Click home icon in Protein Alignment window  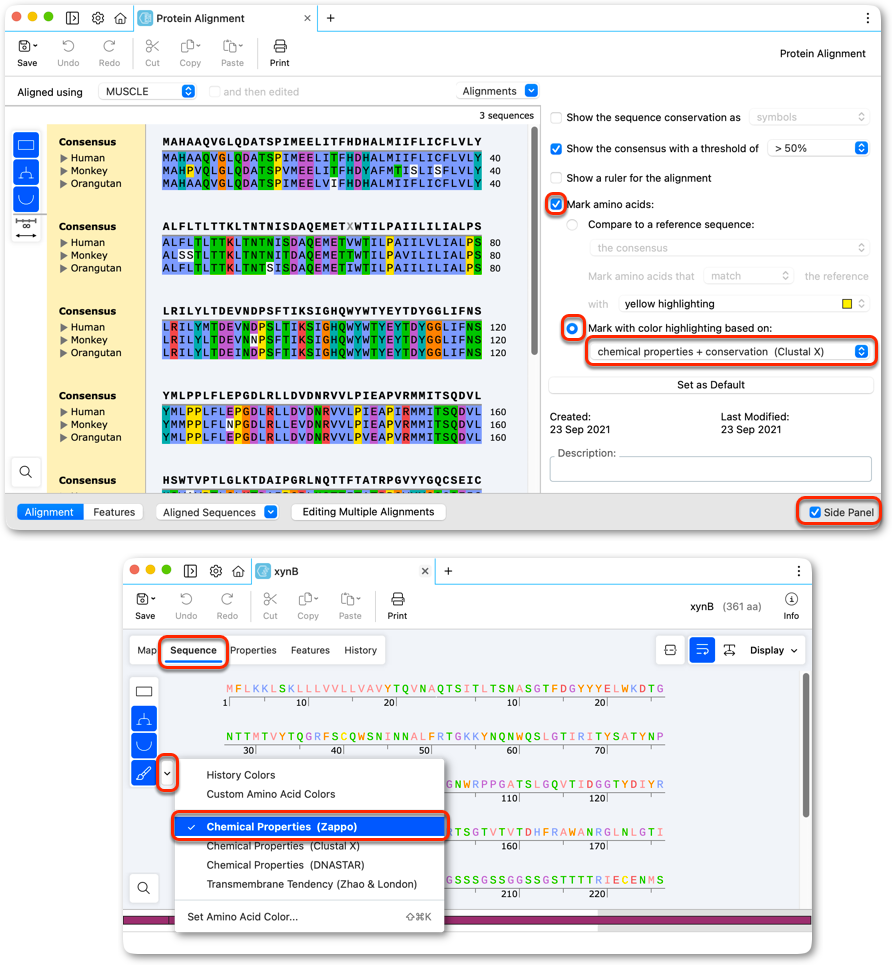(x=120, y=18)
